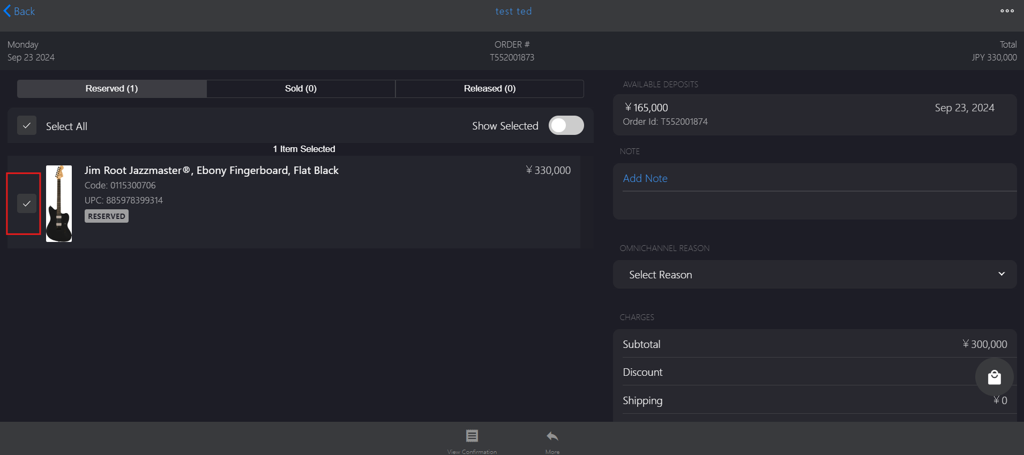Switch to the Reserved (1) tab
The image size is (1024, 455).
[x=112, y=89]
